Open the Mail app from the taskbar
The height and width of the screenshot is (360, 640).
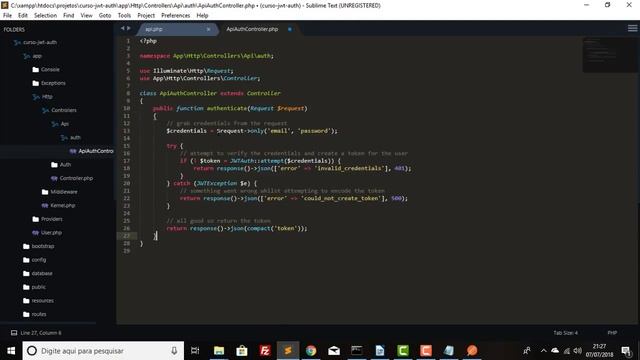tap(334, 351)
